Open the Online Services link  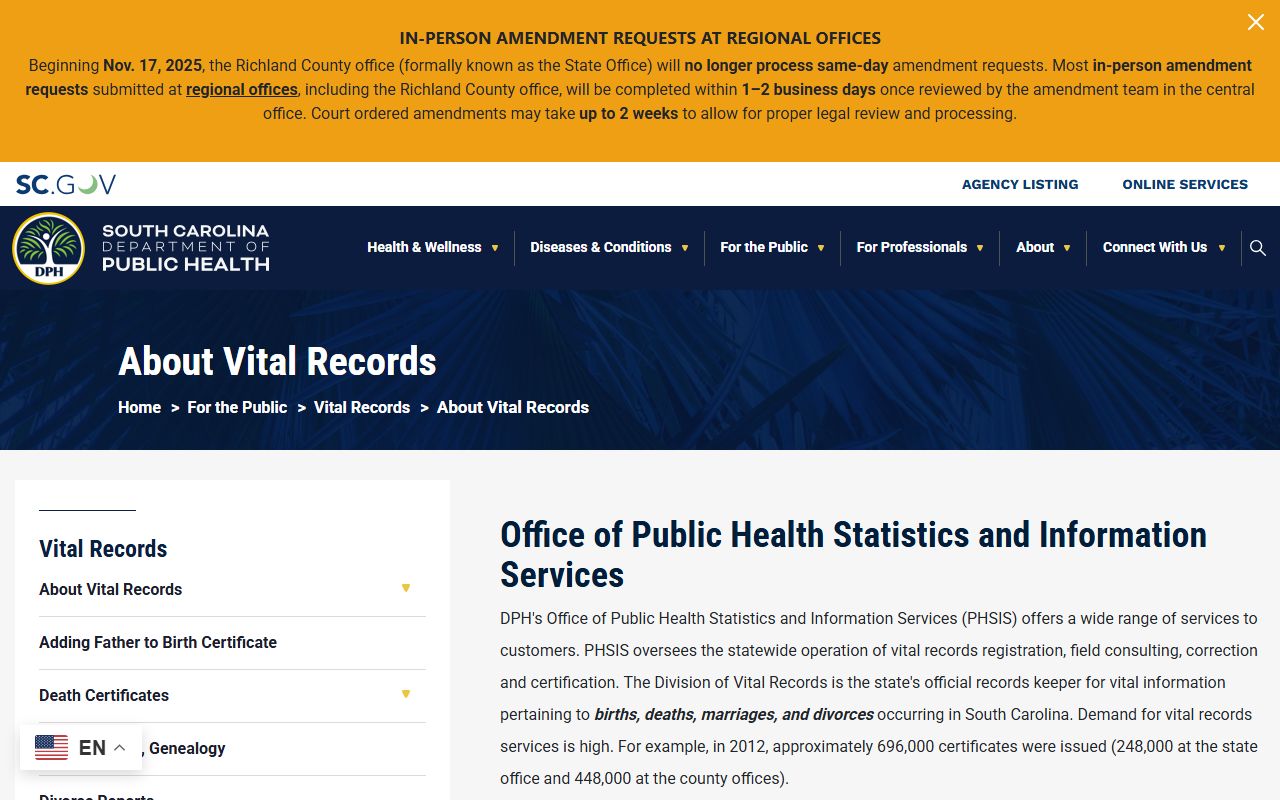(x=1185, y=184)
